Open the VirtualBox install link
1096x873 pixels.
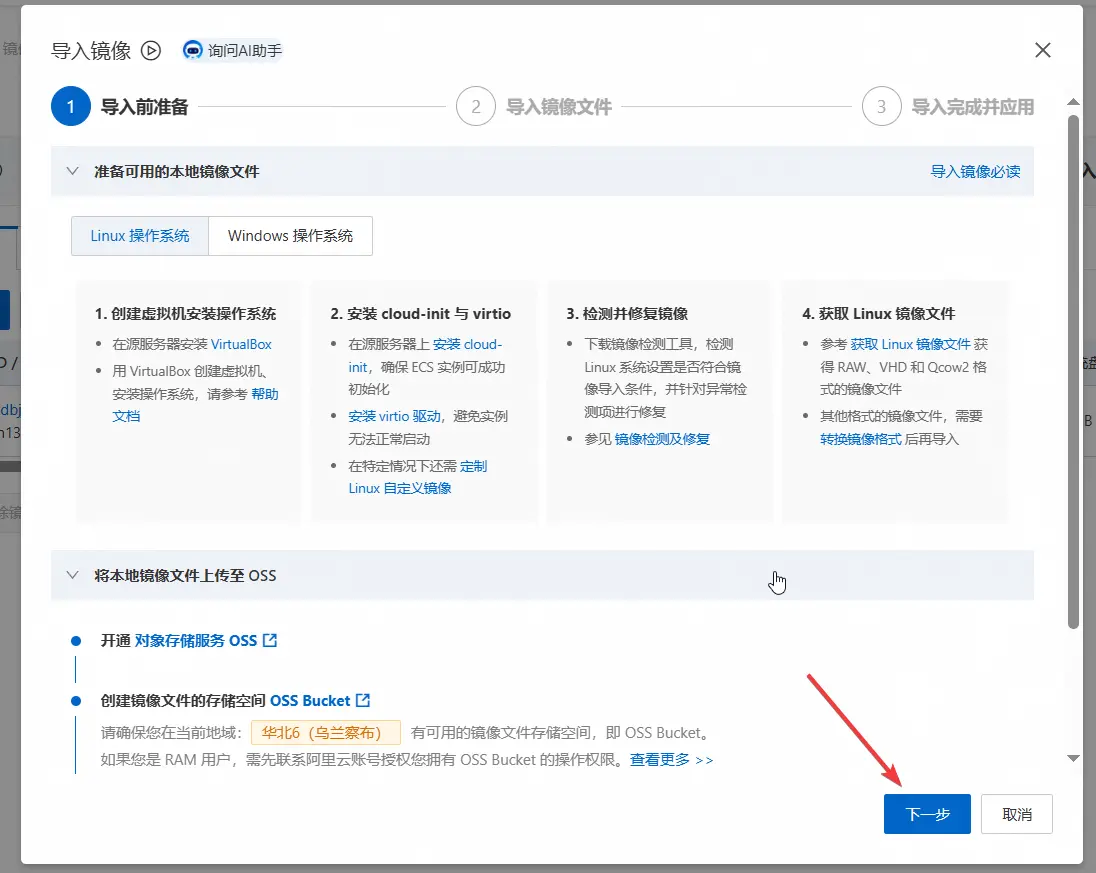click(241, 344)
